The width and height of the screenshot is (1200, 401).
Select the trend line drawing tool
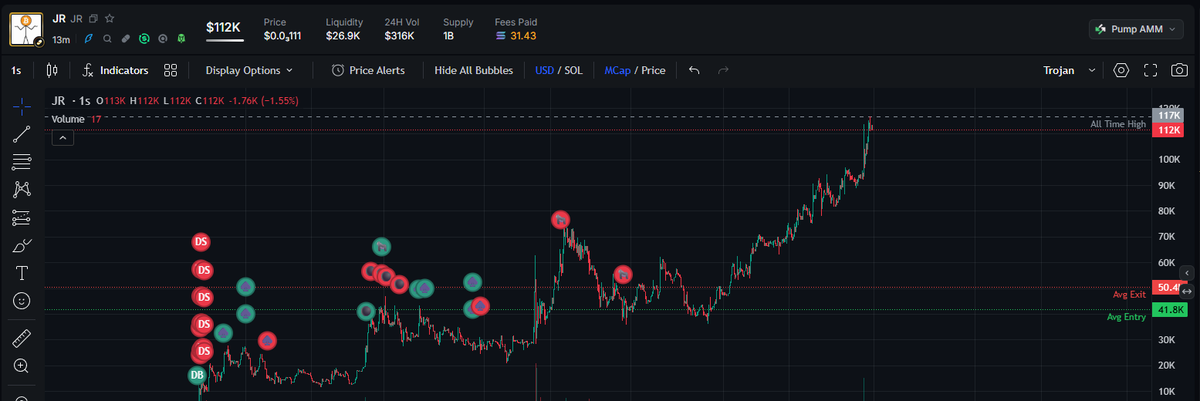click(x=21, y=134)
